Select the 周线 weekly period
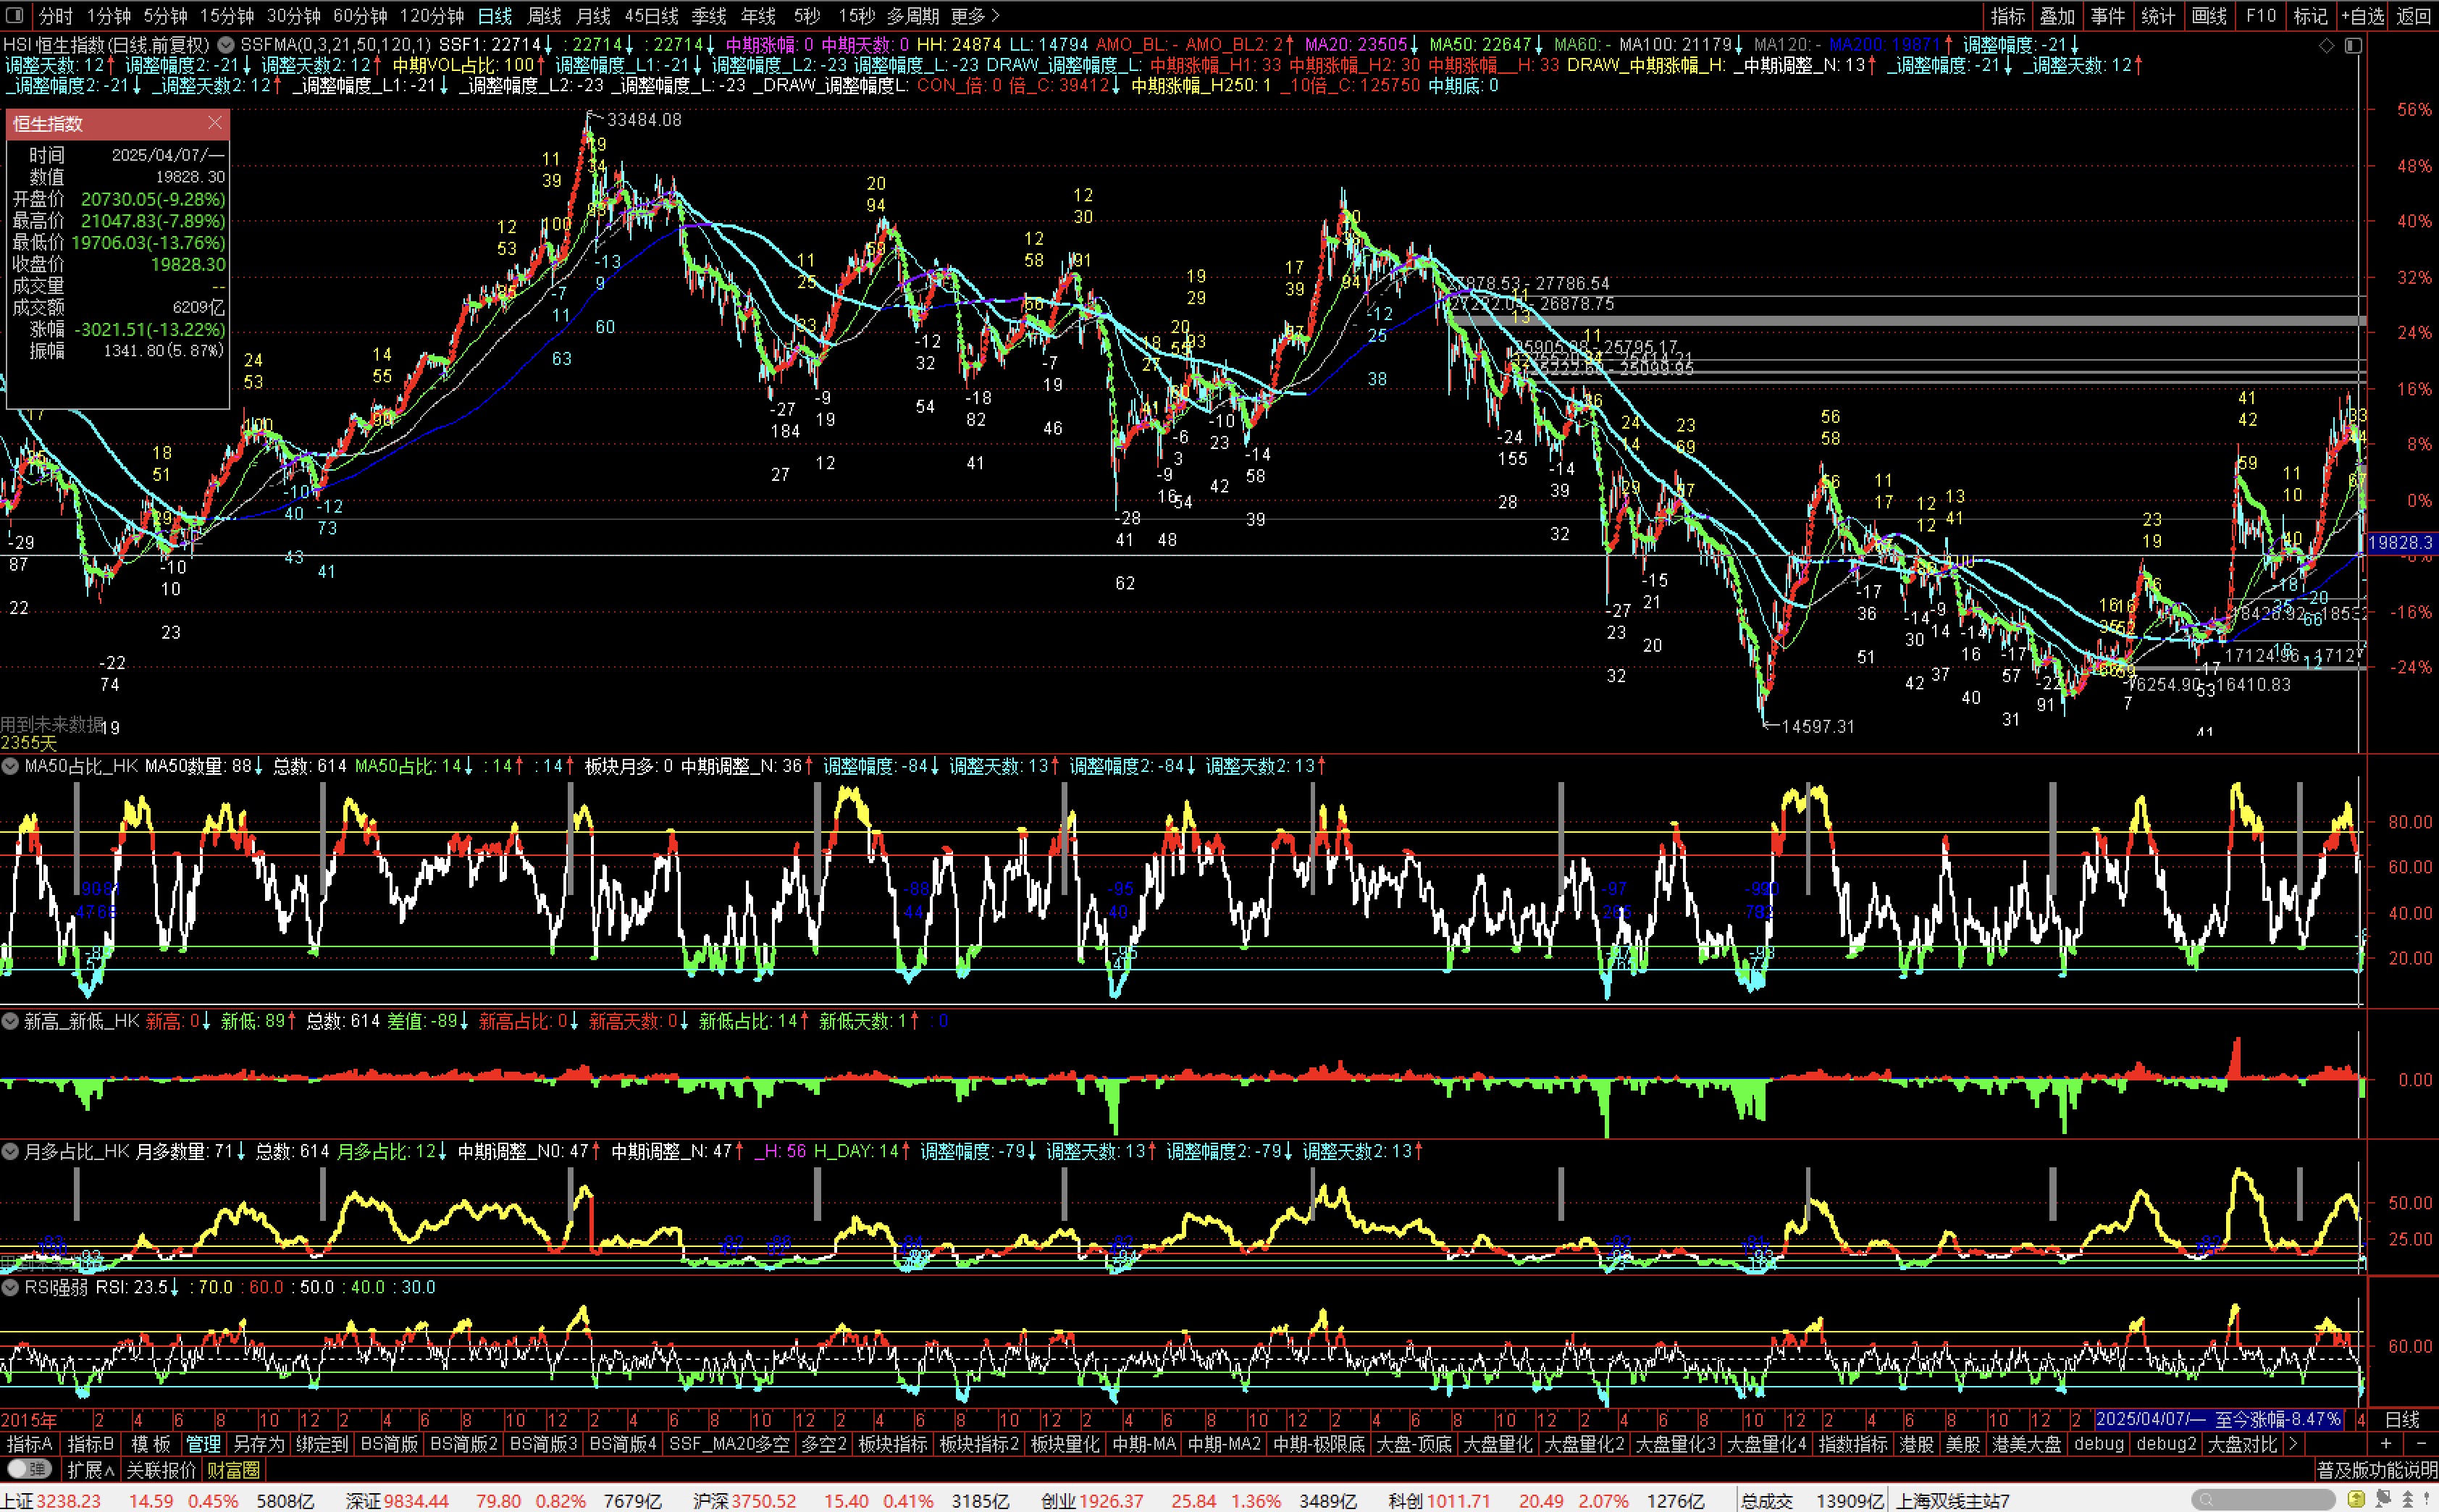The image size is (2439, 1512). (544, 15)
